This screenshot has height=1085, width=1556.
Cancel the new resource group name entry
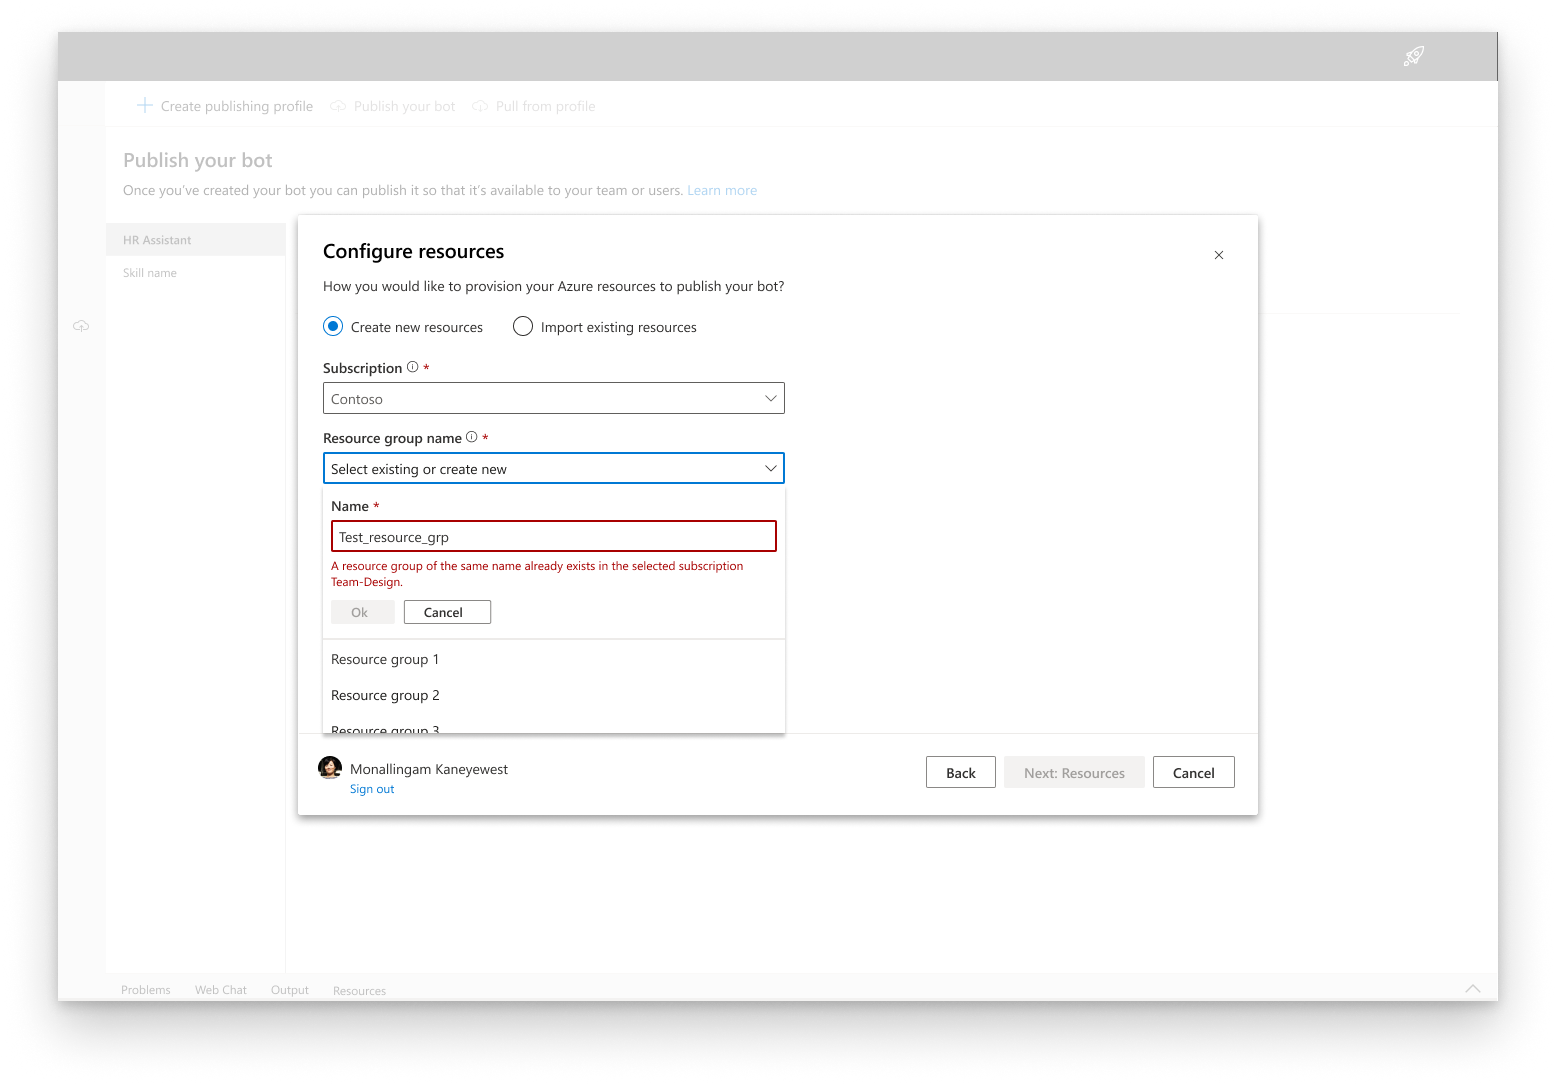(x=446, y=611)
